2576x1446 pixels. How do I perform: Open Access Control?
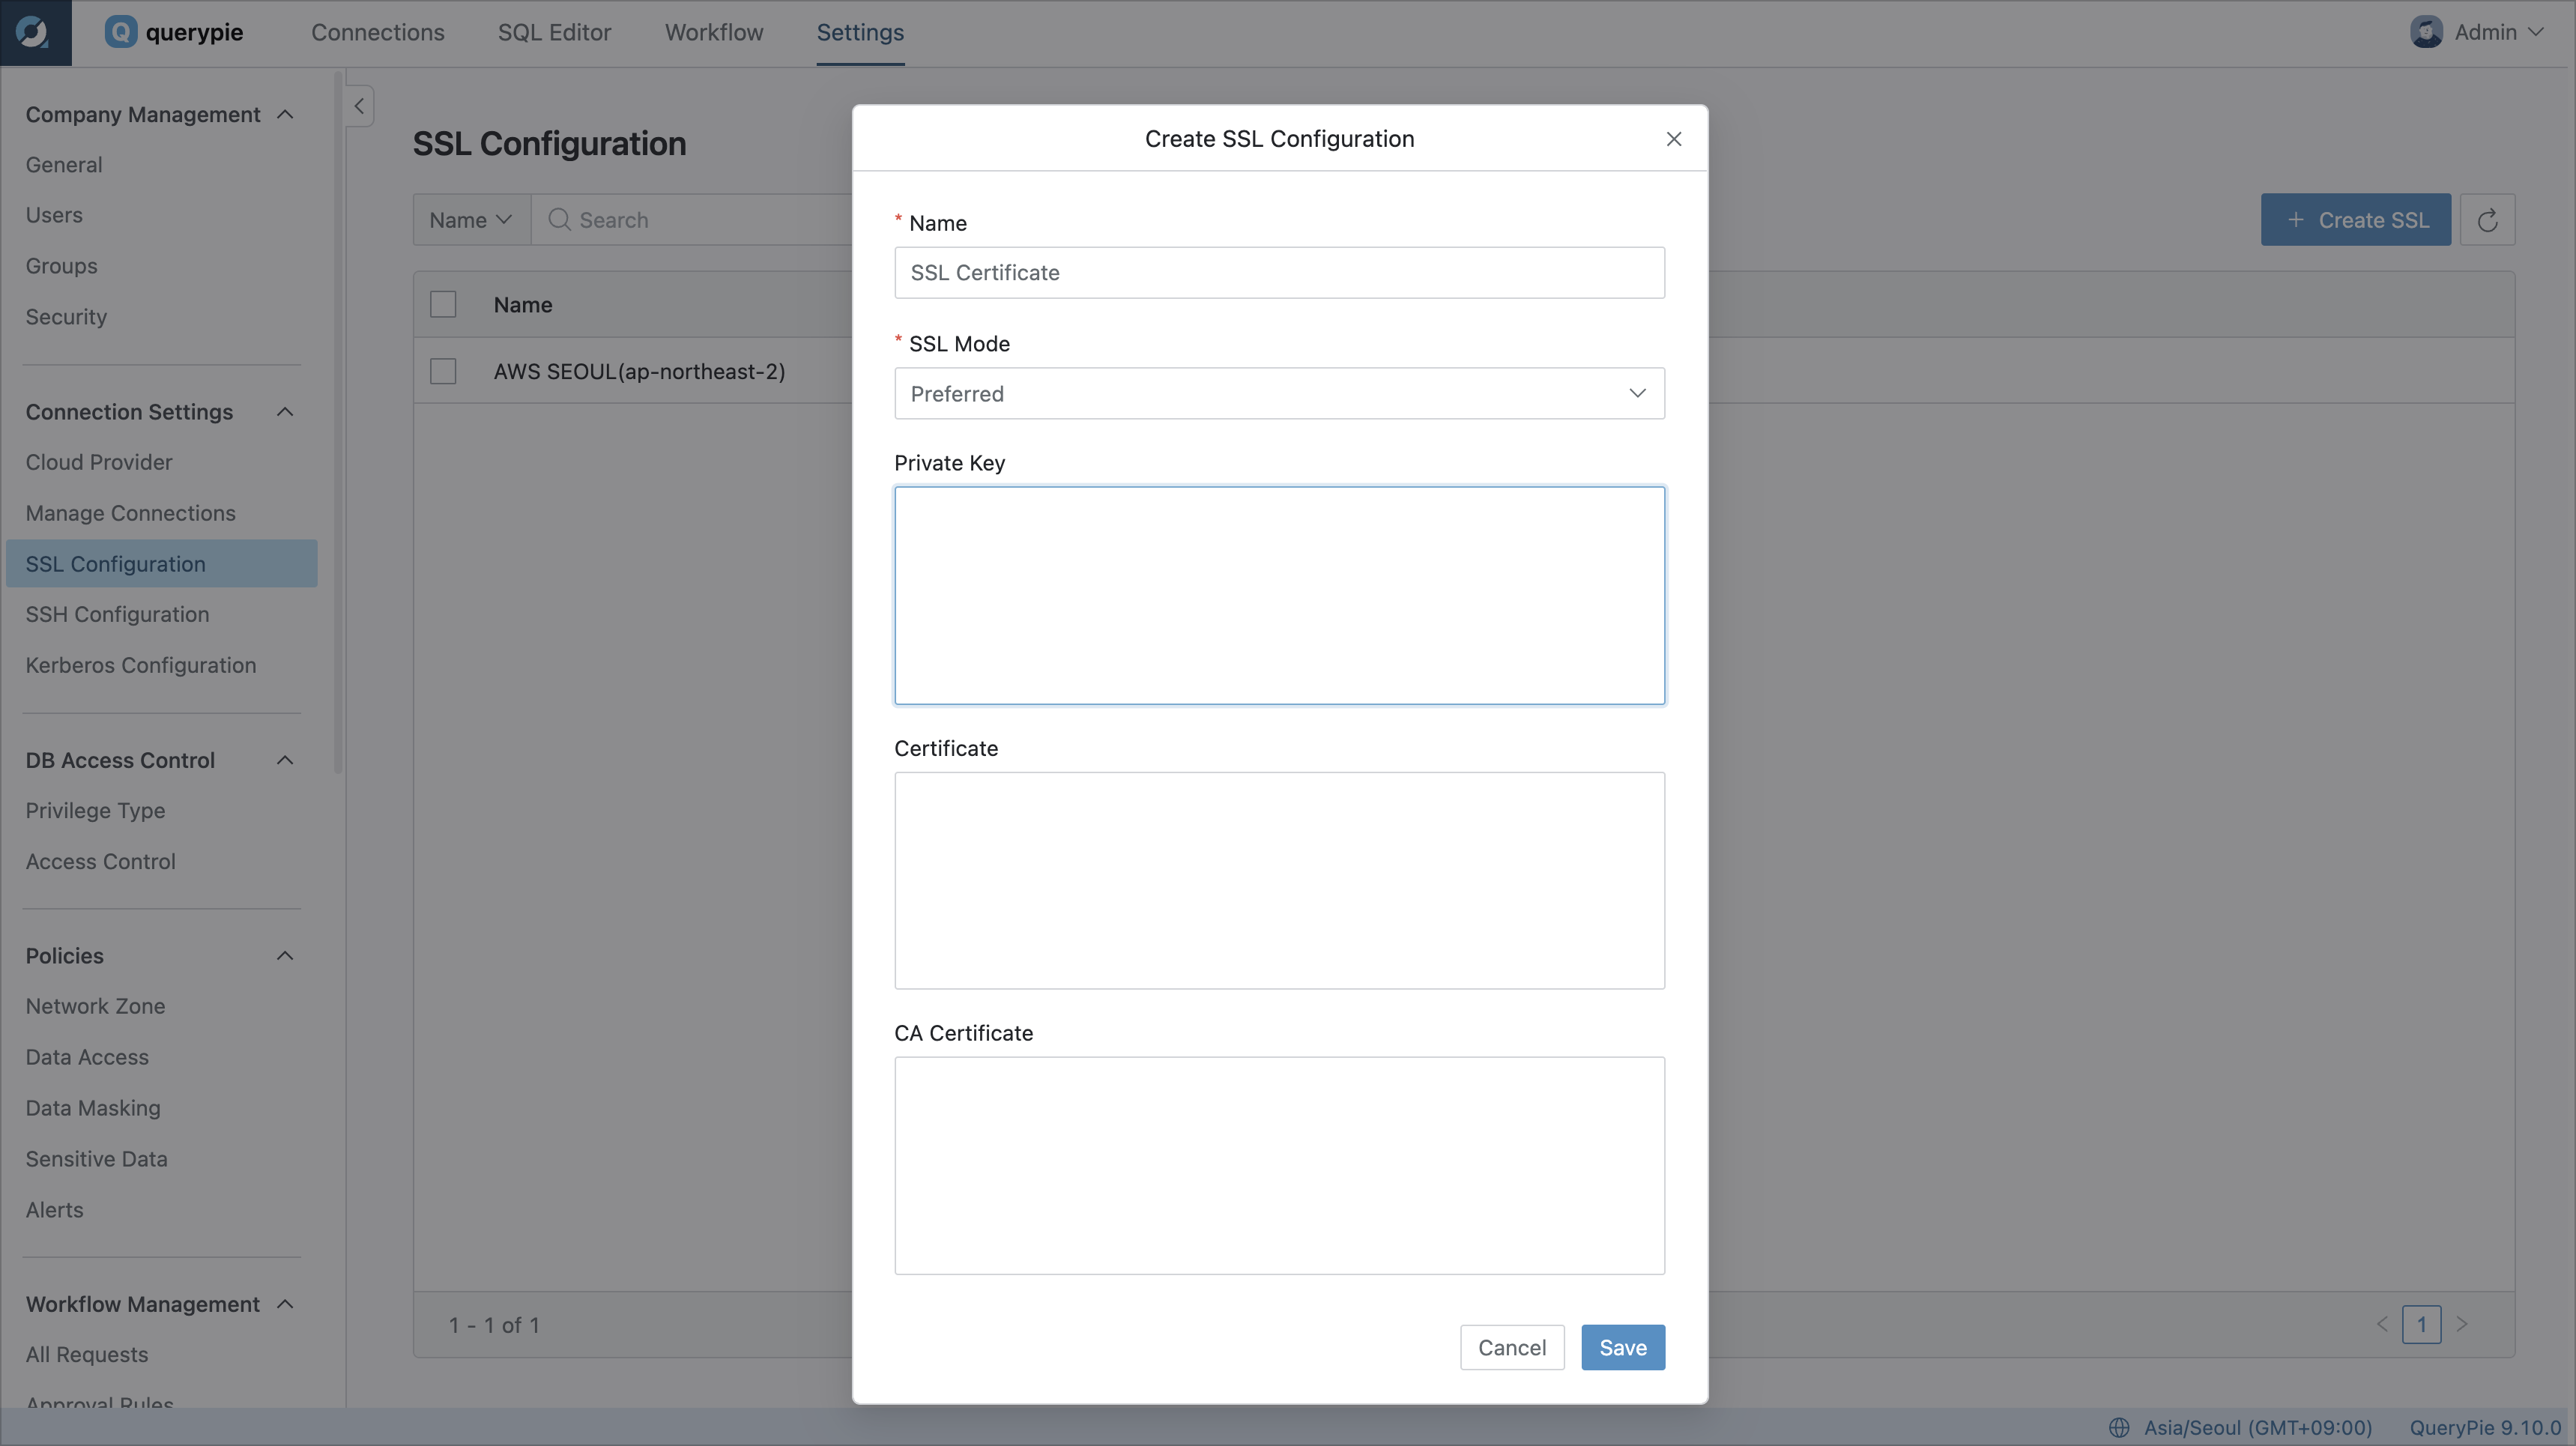point(100,861)
